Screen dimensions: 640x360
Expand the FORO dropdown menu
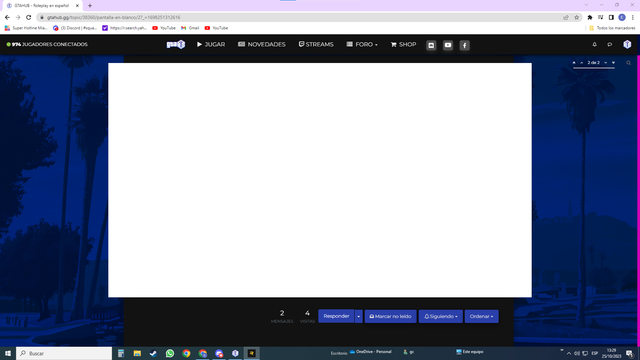point(362,44)
